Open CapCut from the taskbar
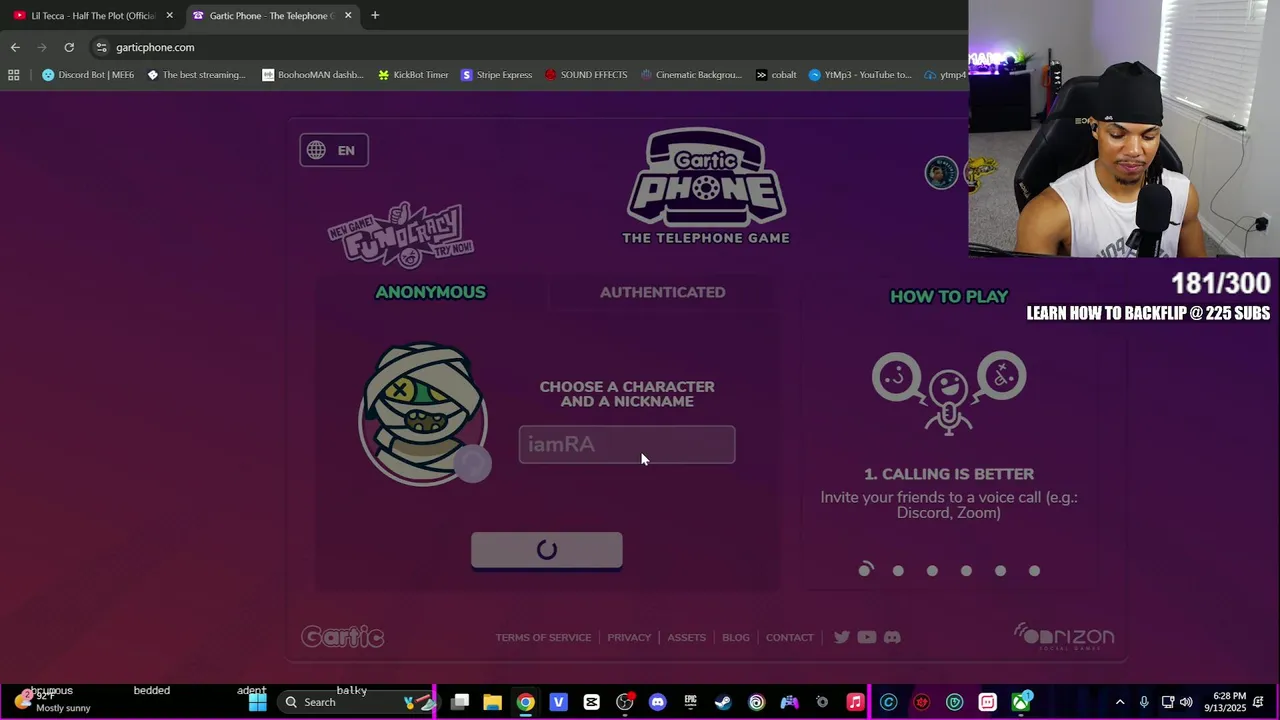The image size is (1280, 720). click(591, 702)
